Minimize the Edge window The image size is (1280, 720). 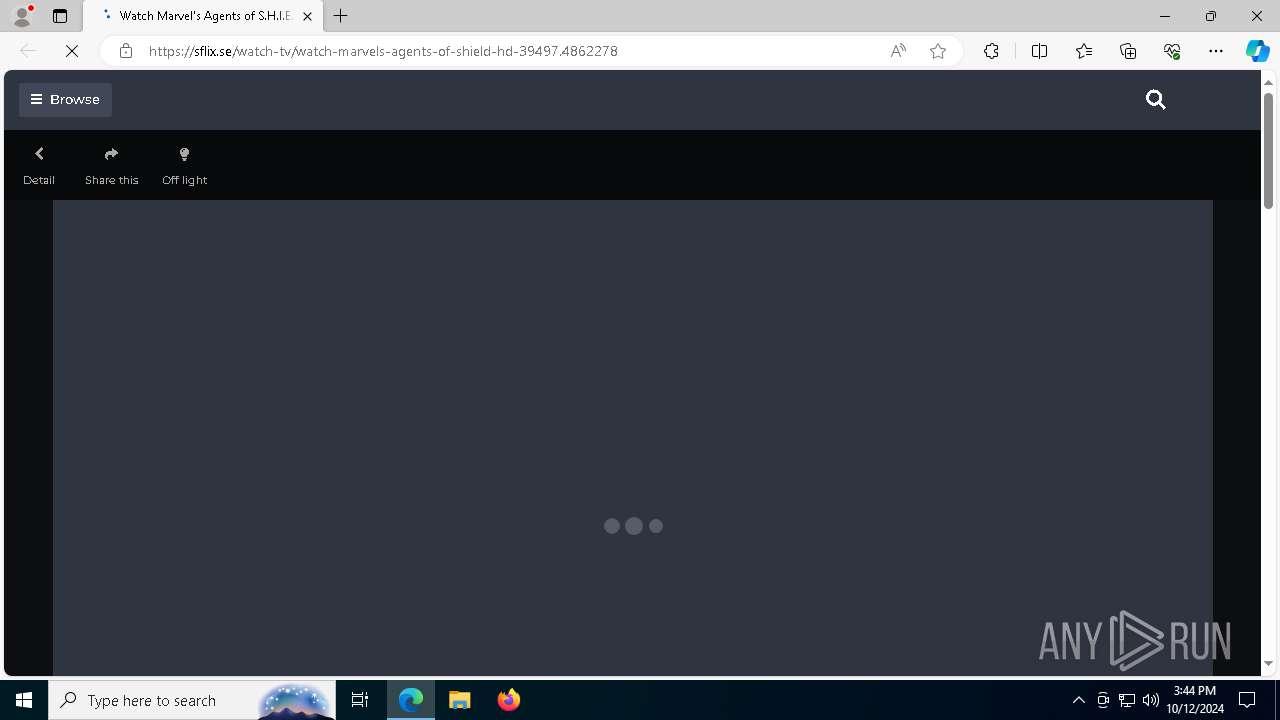[1165, 16]
